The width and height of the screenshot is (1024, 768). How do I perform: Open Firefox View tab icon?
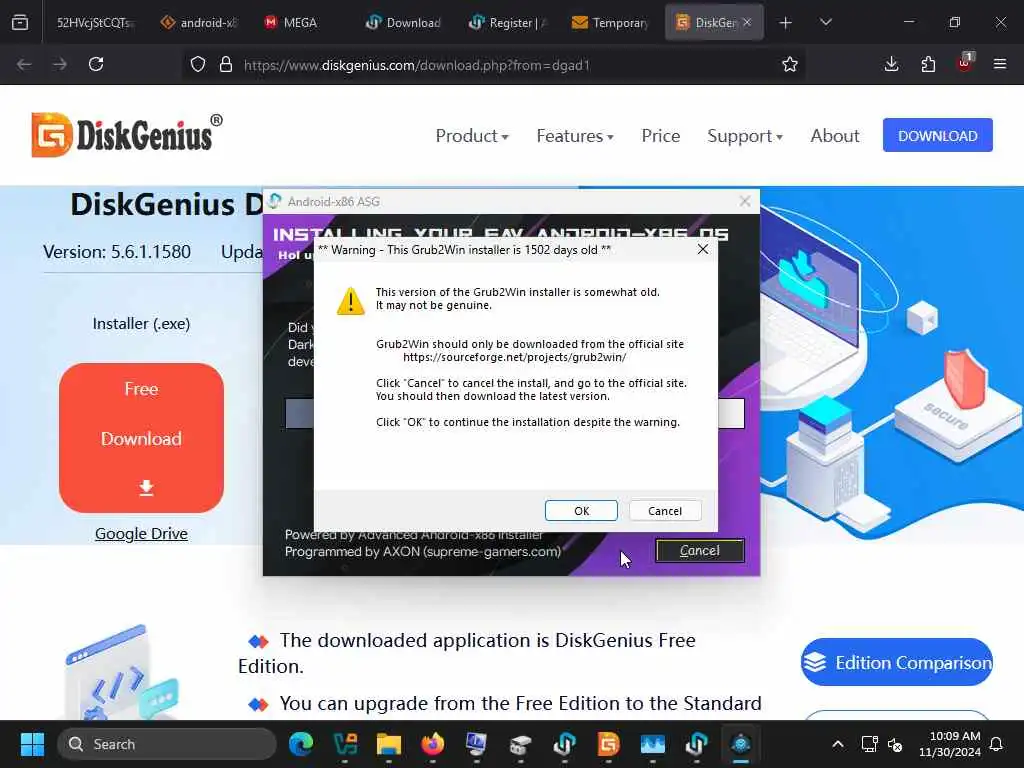pos(20,22)
